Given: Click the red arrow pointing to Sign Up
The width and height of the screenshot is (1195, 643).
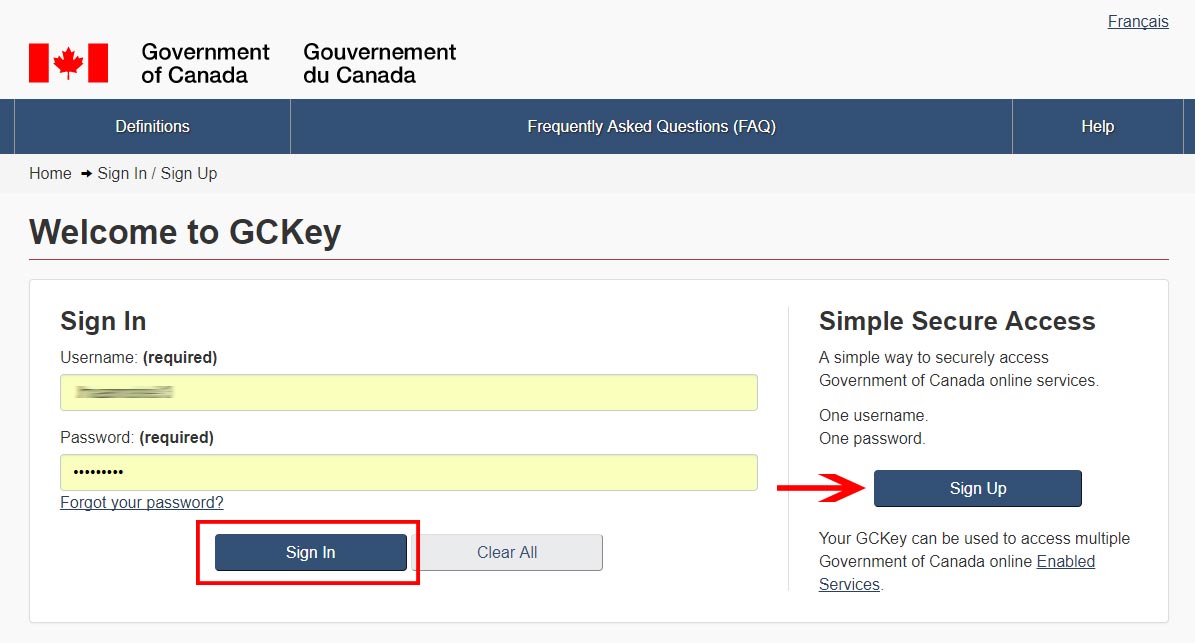Looking at the screenshot, I should [820, 488].
